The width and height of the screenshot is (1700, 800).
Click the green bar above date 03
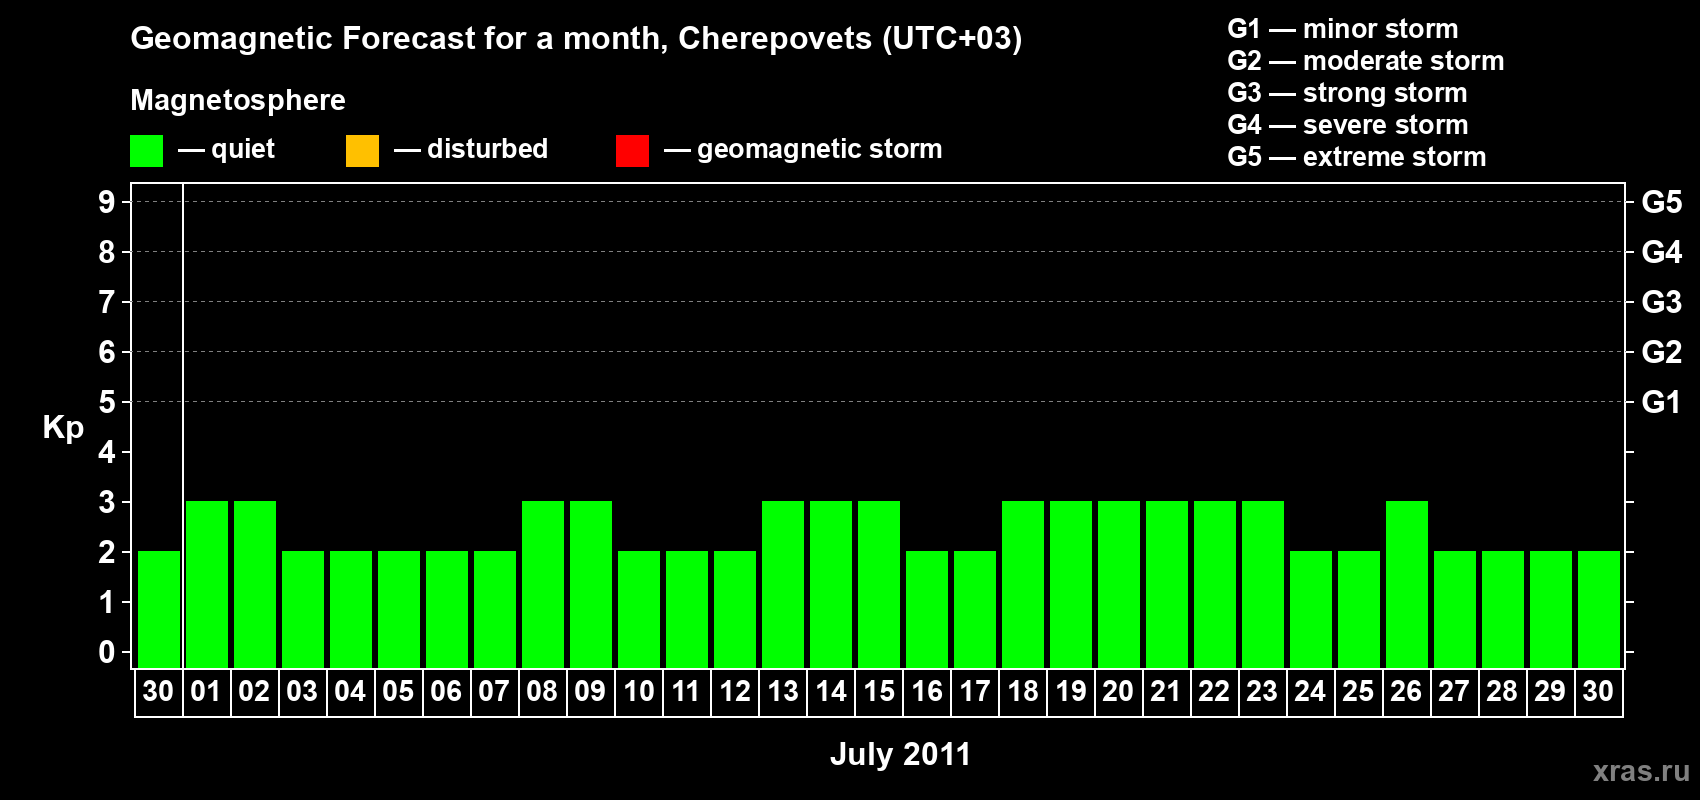point(303,609)
